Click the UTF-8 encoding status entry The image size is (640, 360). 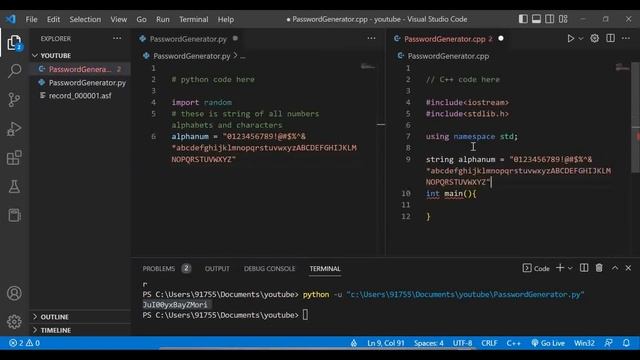click(462, 343)
